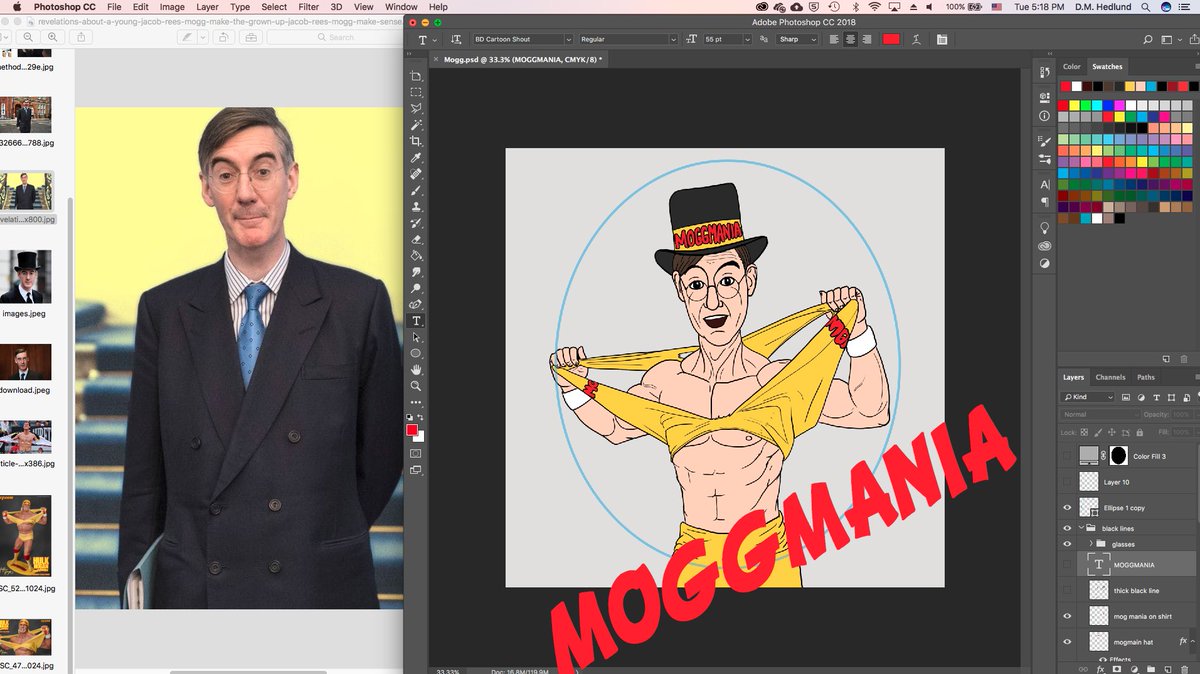Open the Layer menu
The width and height of the screenshot is (1200, 674).
pyautogui.click(x=207, y=7)
